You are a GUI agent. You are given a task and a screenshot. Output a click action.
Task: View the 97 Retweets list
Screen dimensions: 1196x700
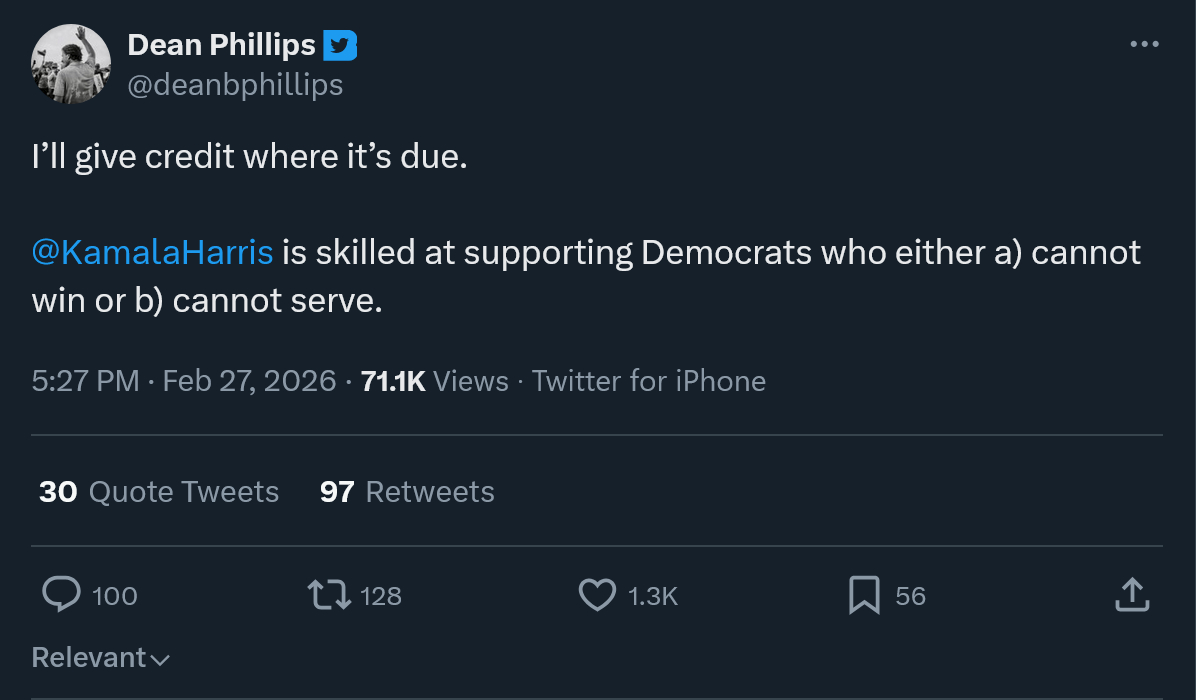407,492
